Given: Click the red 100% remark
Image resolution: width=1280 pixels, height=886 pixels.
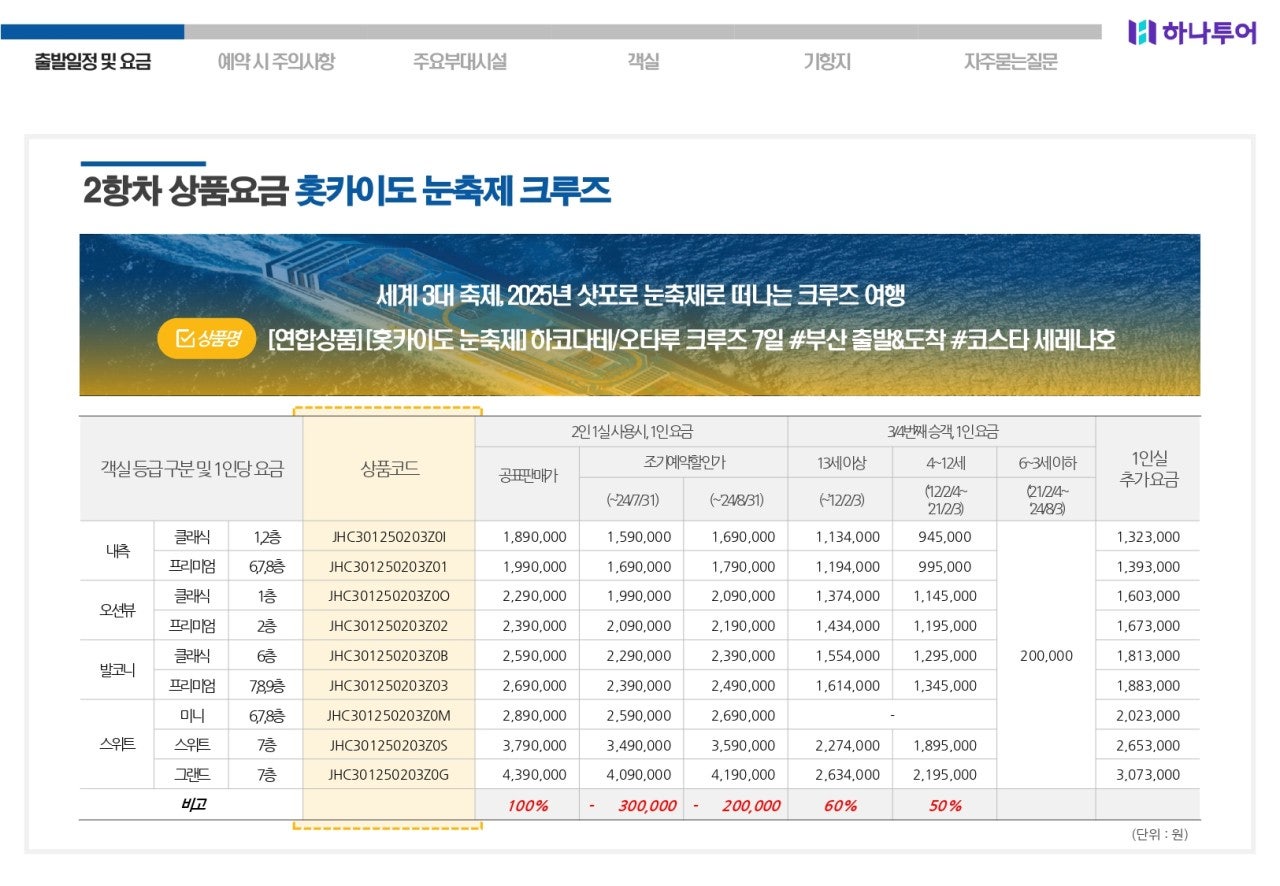Looking at the screenshot, I should coord(528,805).
